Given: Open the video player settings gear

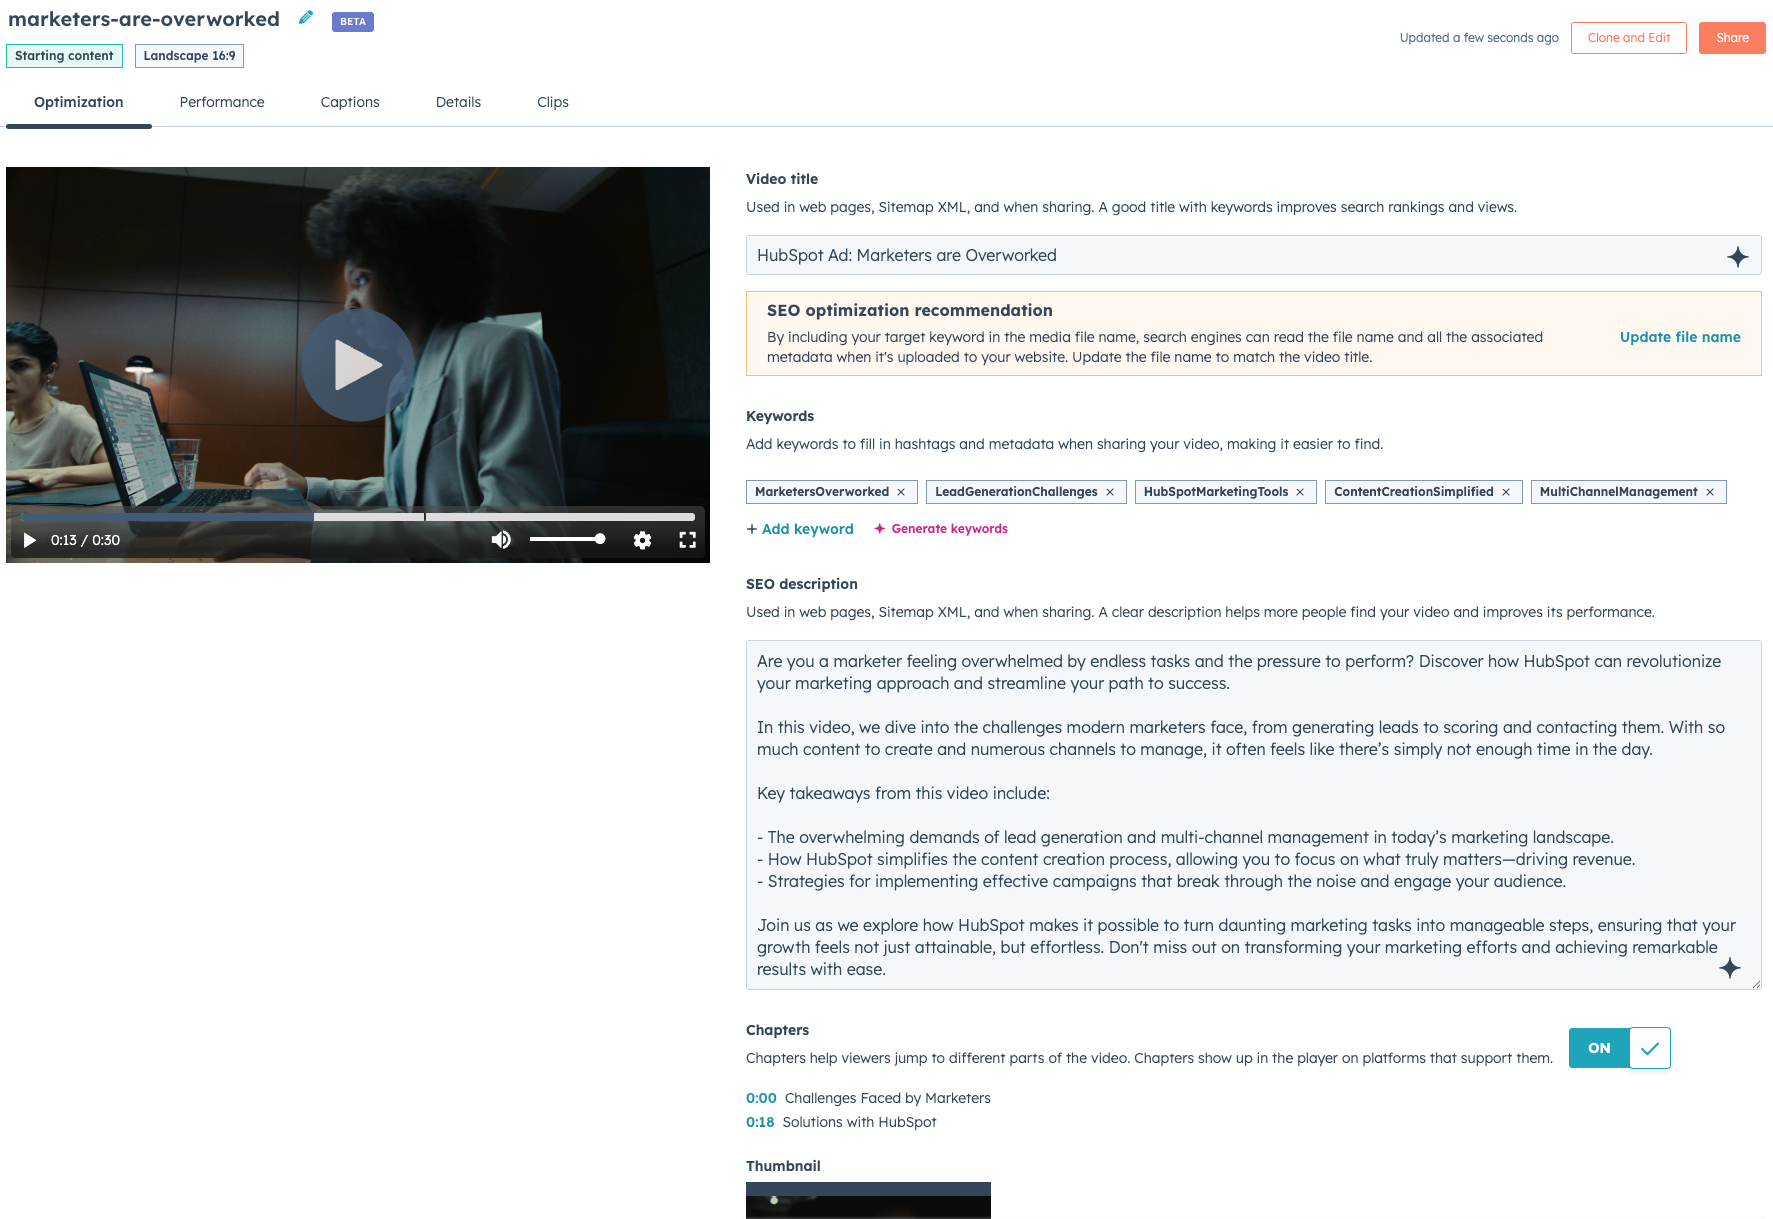Looking at the screenshot, I should tap(642, 539).
